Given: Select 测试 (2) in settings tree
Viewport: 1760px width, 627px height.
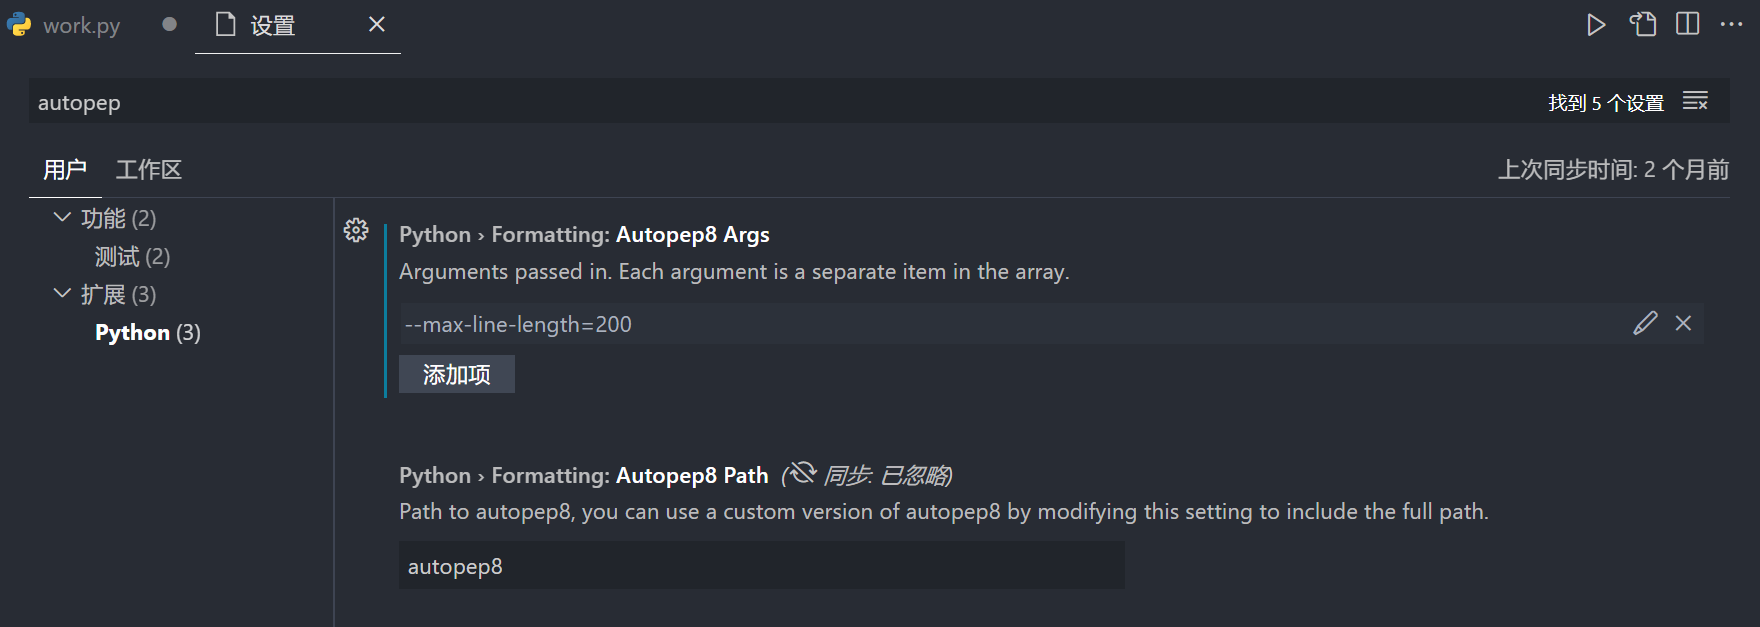Looking at the screenshot, I should pos(132,257).
